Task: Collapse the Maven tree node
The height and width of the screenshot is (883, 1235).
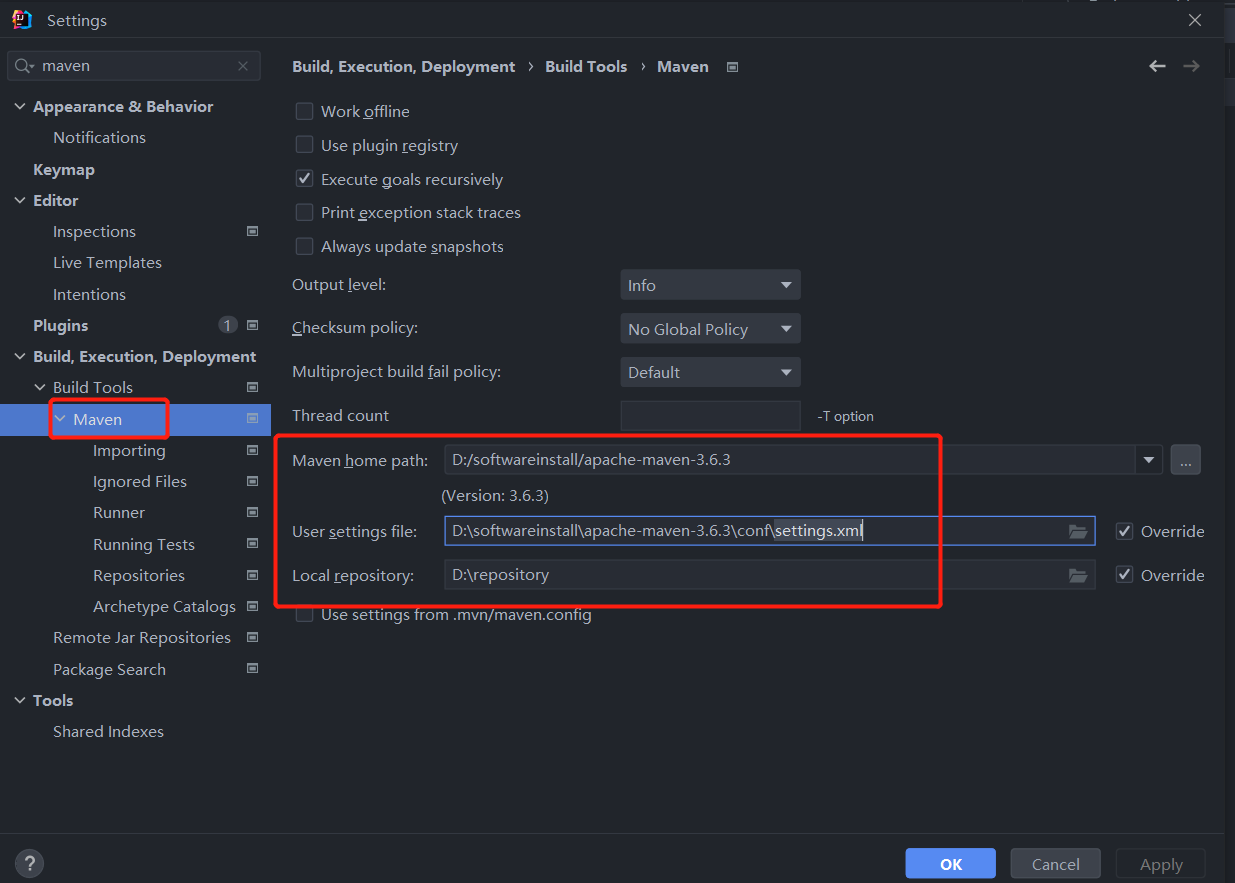Action: pyautogui.click(x=60, y=419)
